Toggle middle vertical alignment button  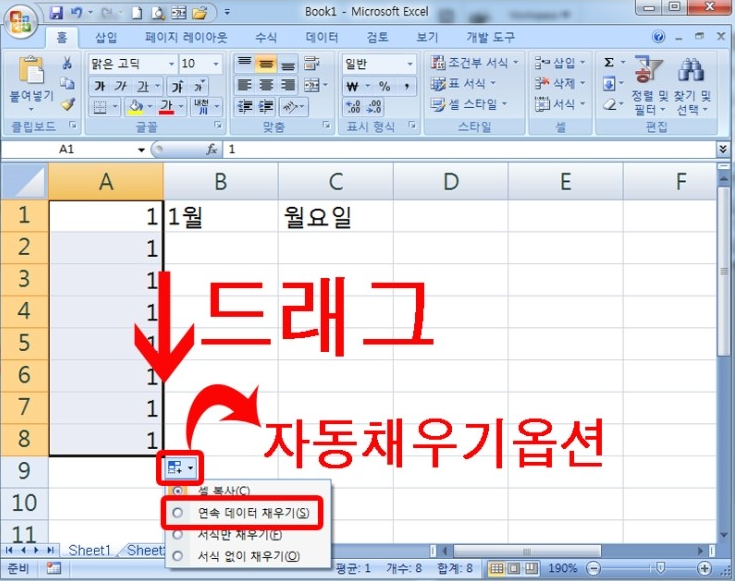[x=266, y=64]
